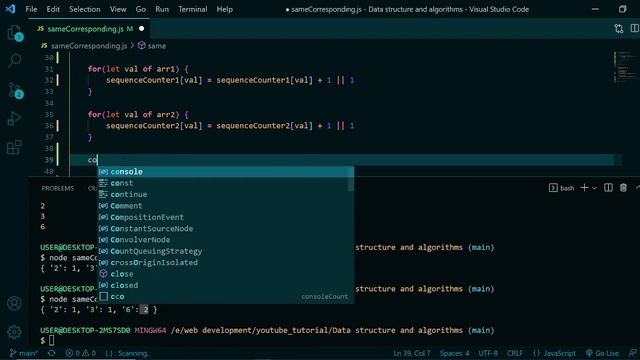Open the launch profile dropdown beside plus
640x360 pixels.
coord(594,188)
